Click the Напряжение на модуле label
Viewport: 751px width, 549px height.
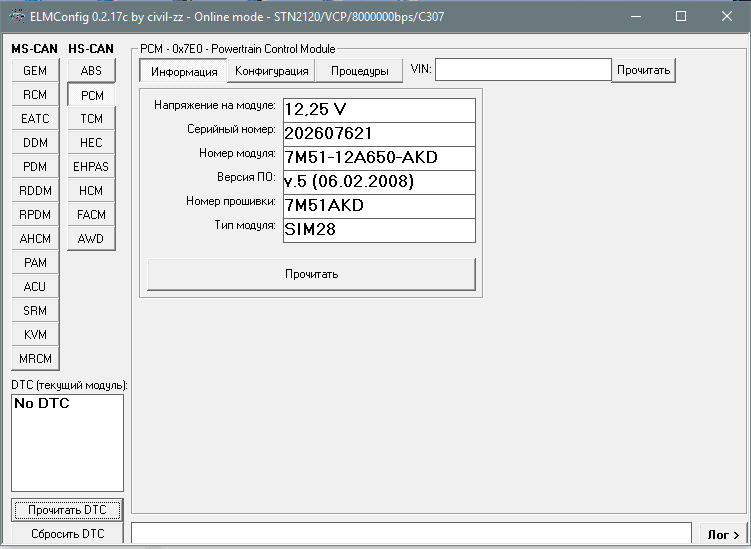coord(215,105)
